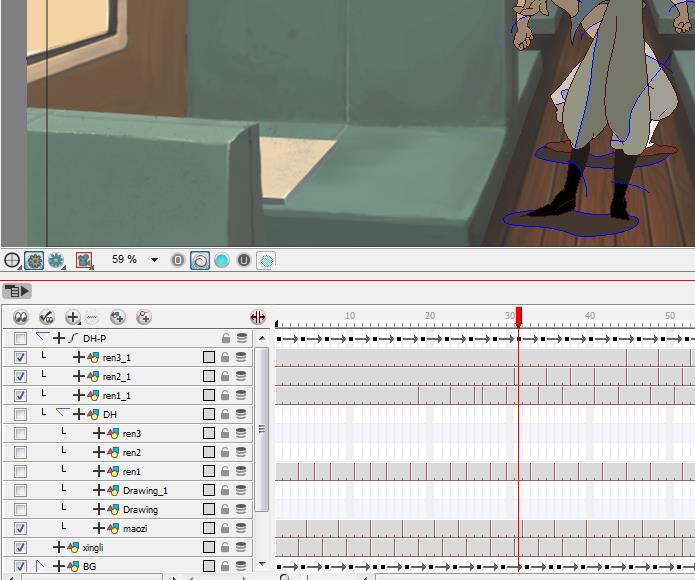Click the add peg icon in timeline toolbar
The width and height of the screenshot is (695, 580).
[x=144, y=317]
